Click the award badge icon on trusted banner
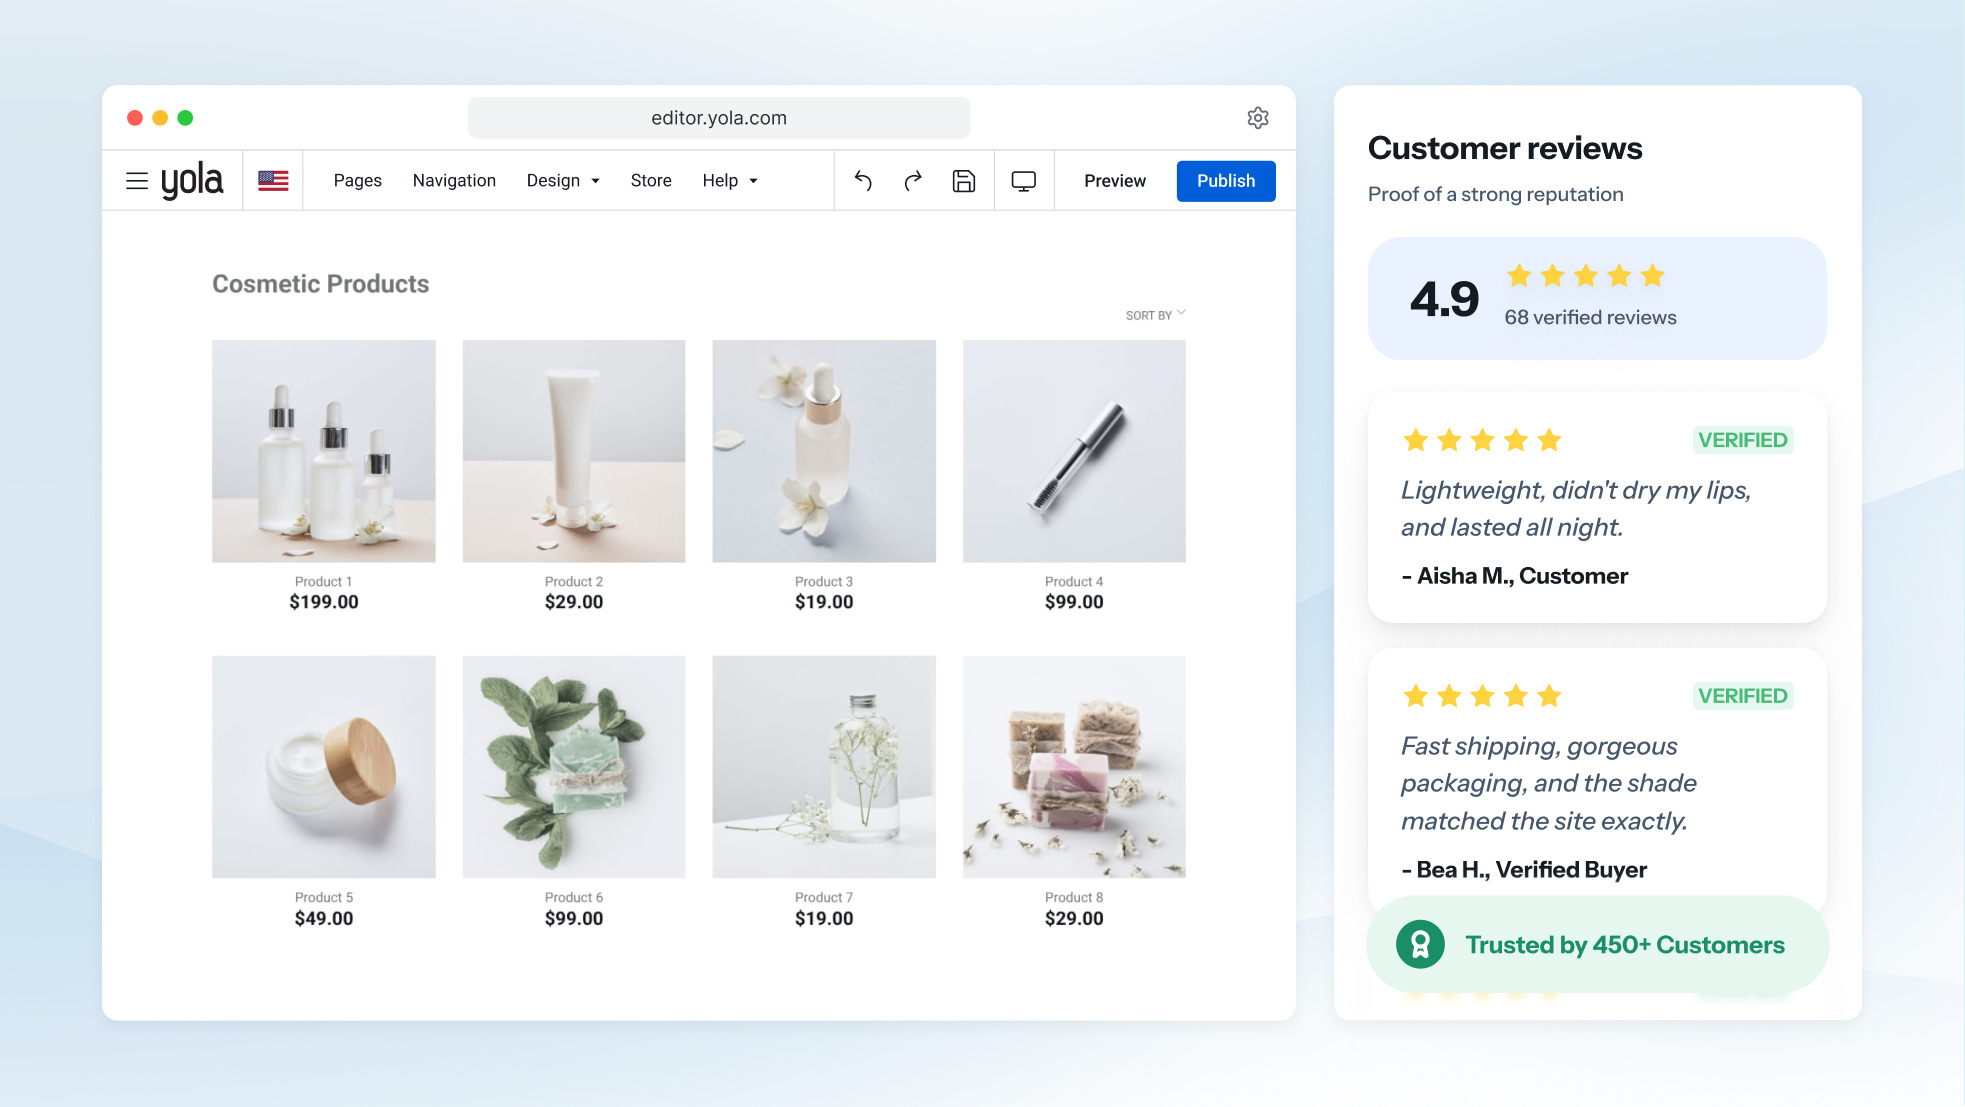The width and height of the screenshot is (1965, 1107). coord(1420,944)
